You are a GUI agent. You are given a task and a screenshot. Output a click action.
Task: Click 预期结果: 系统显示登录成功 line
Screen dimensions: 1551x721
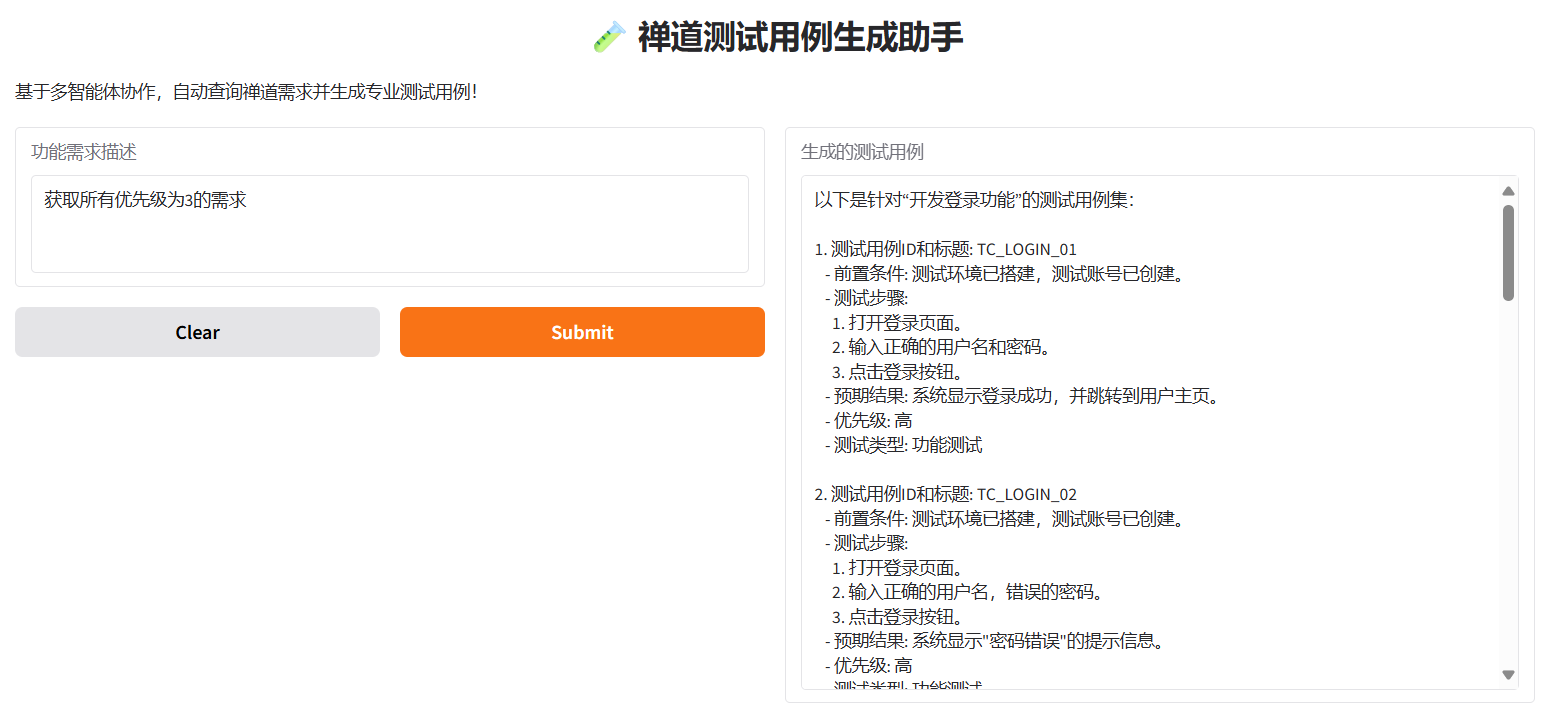click(1023, 396)
